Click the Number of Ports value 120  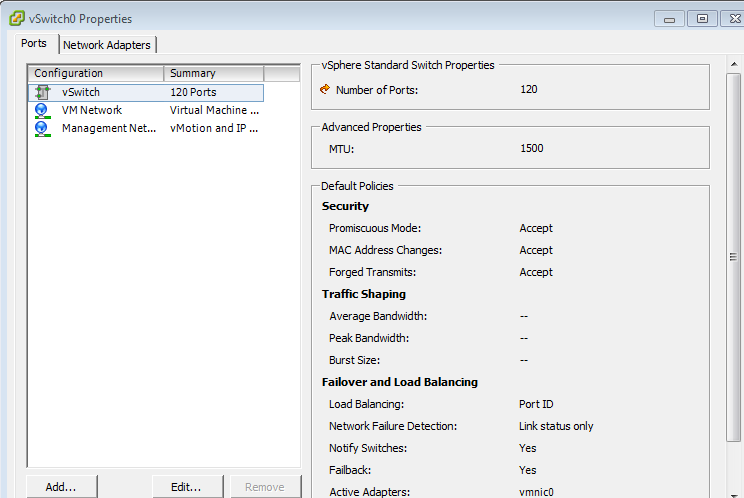(529, 89)
